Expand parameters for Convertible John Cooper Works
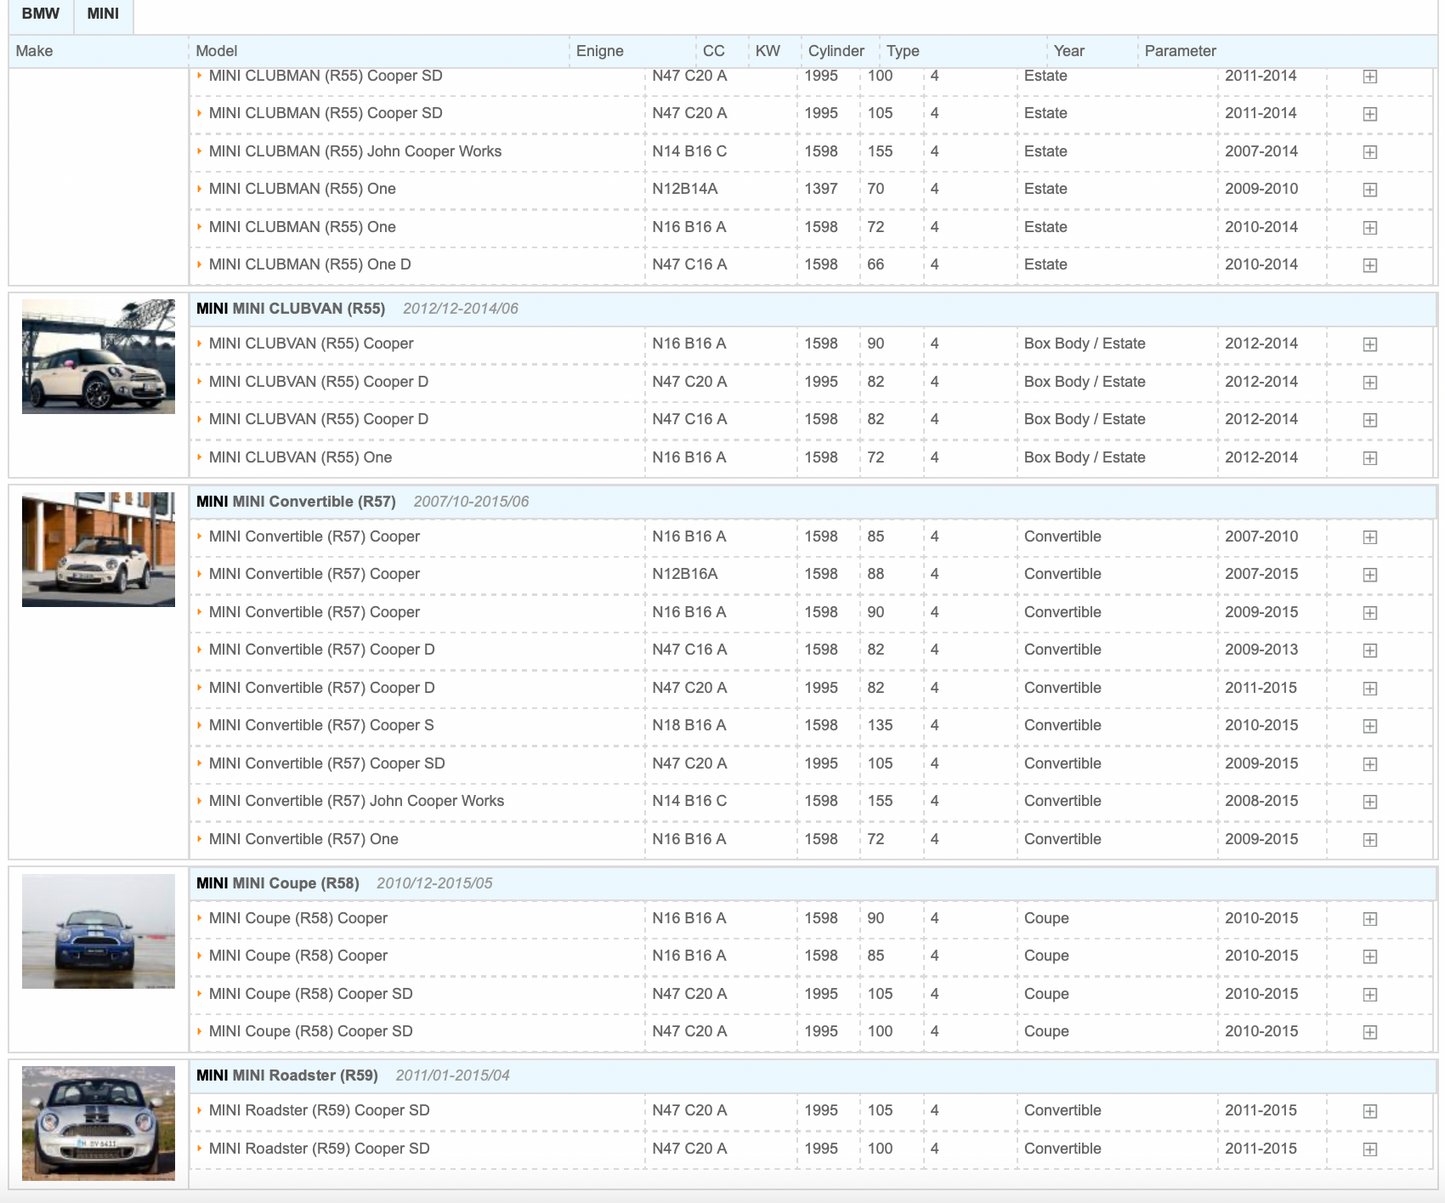The image size is (1445, 1203). point(1370,802)
